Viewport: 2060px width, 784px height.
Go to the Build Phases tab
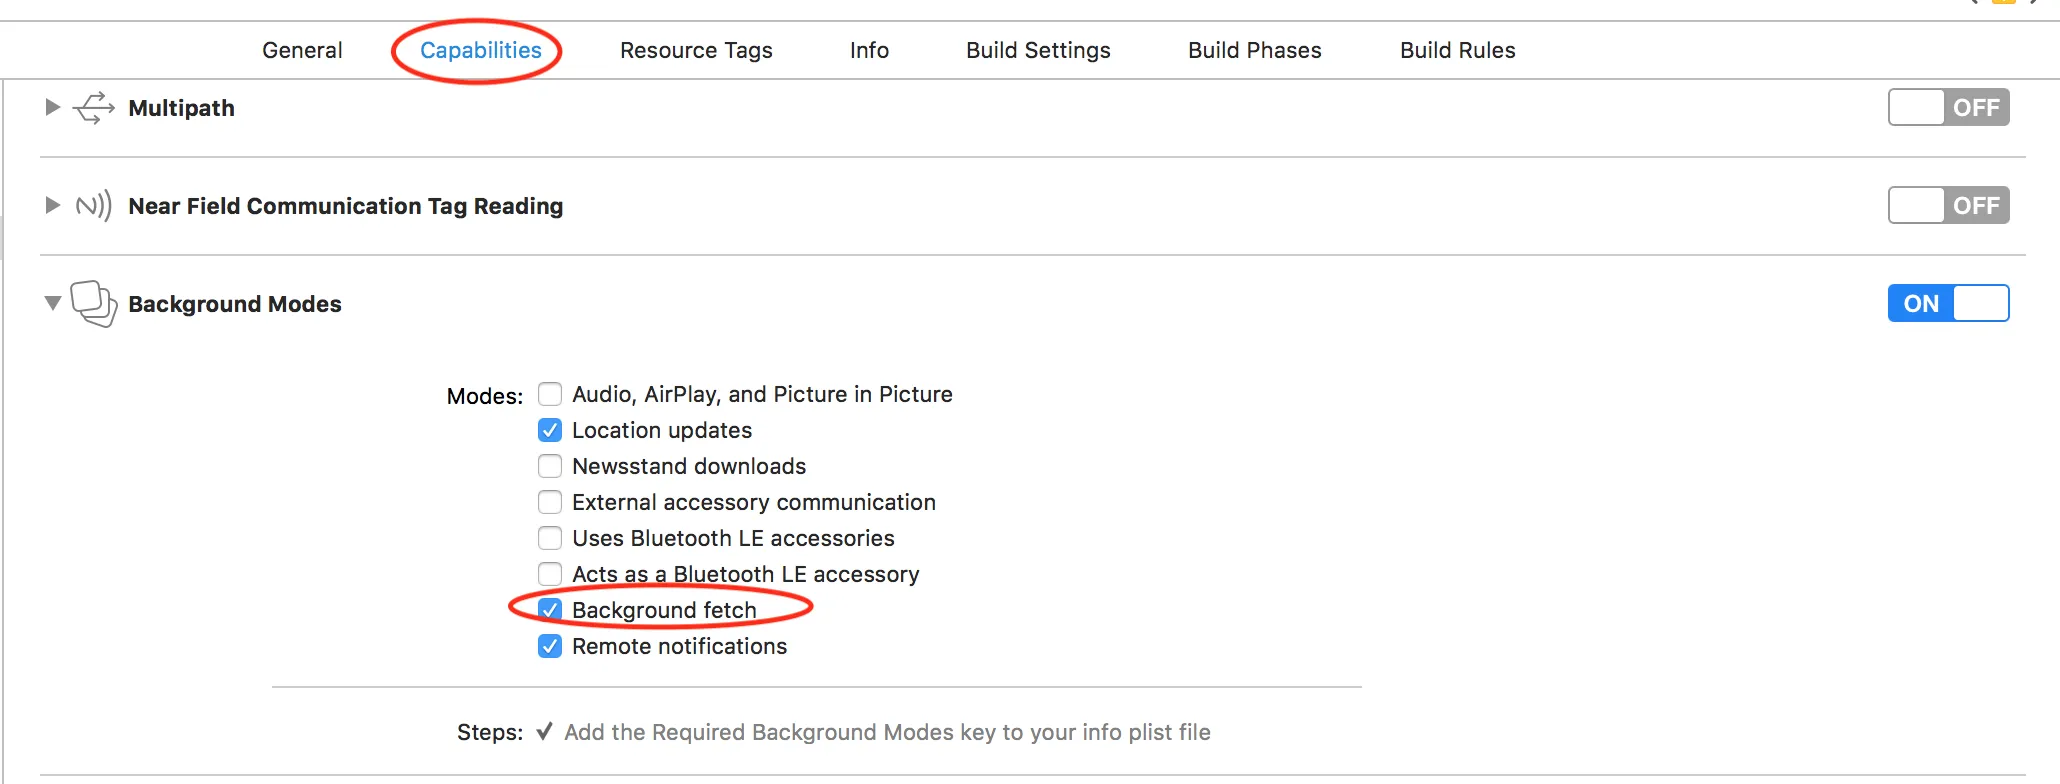coord(1254,50)
